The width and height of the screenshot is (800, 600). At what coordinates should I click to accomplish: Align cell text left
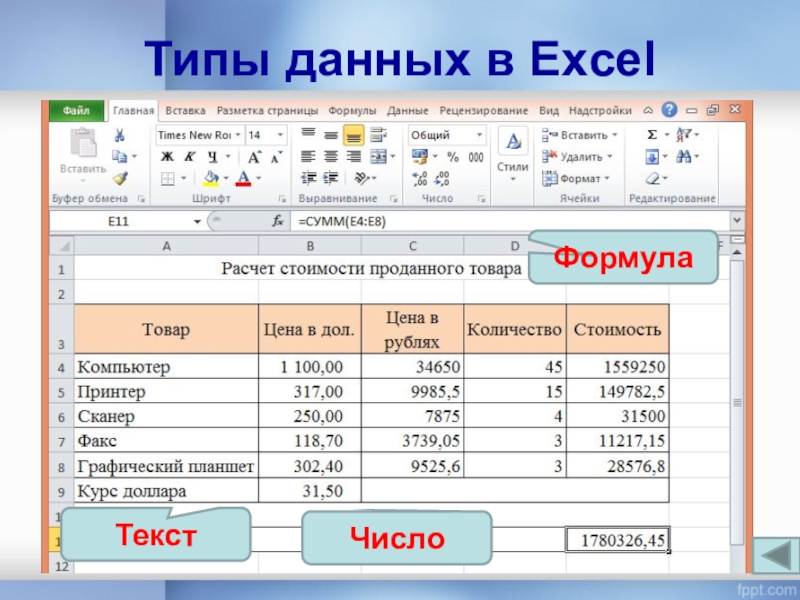308,157
